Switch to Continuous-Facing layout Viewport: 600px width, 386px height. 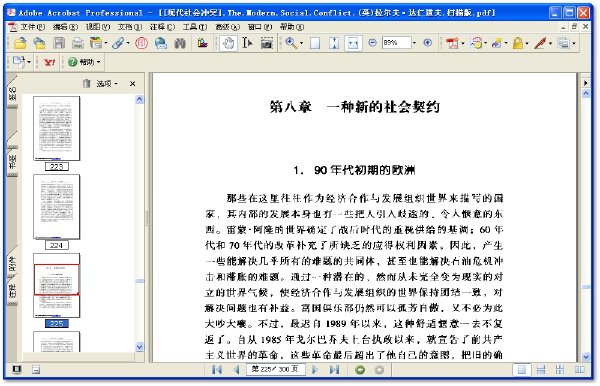pos(560,370)
